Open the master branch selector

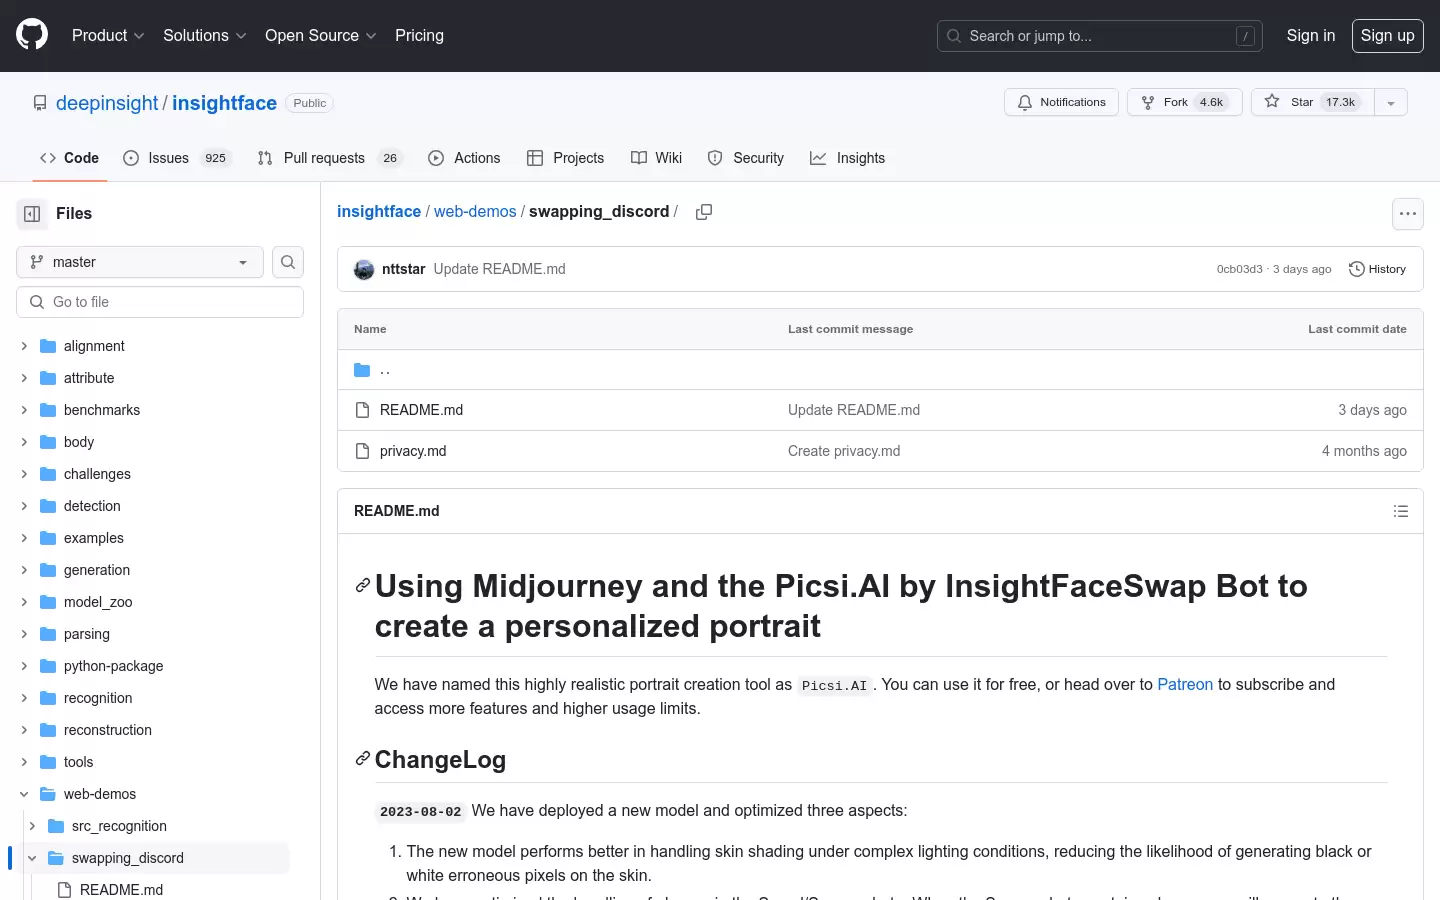140,262
